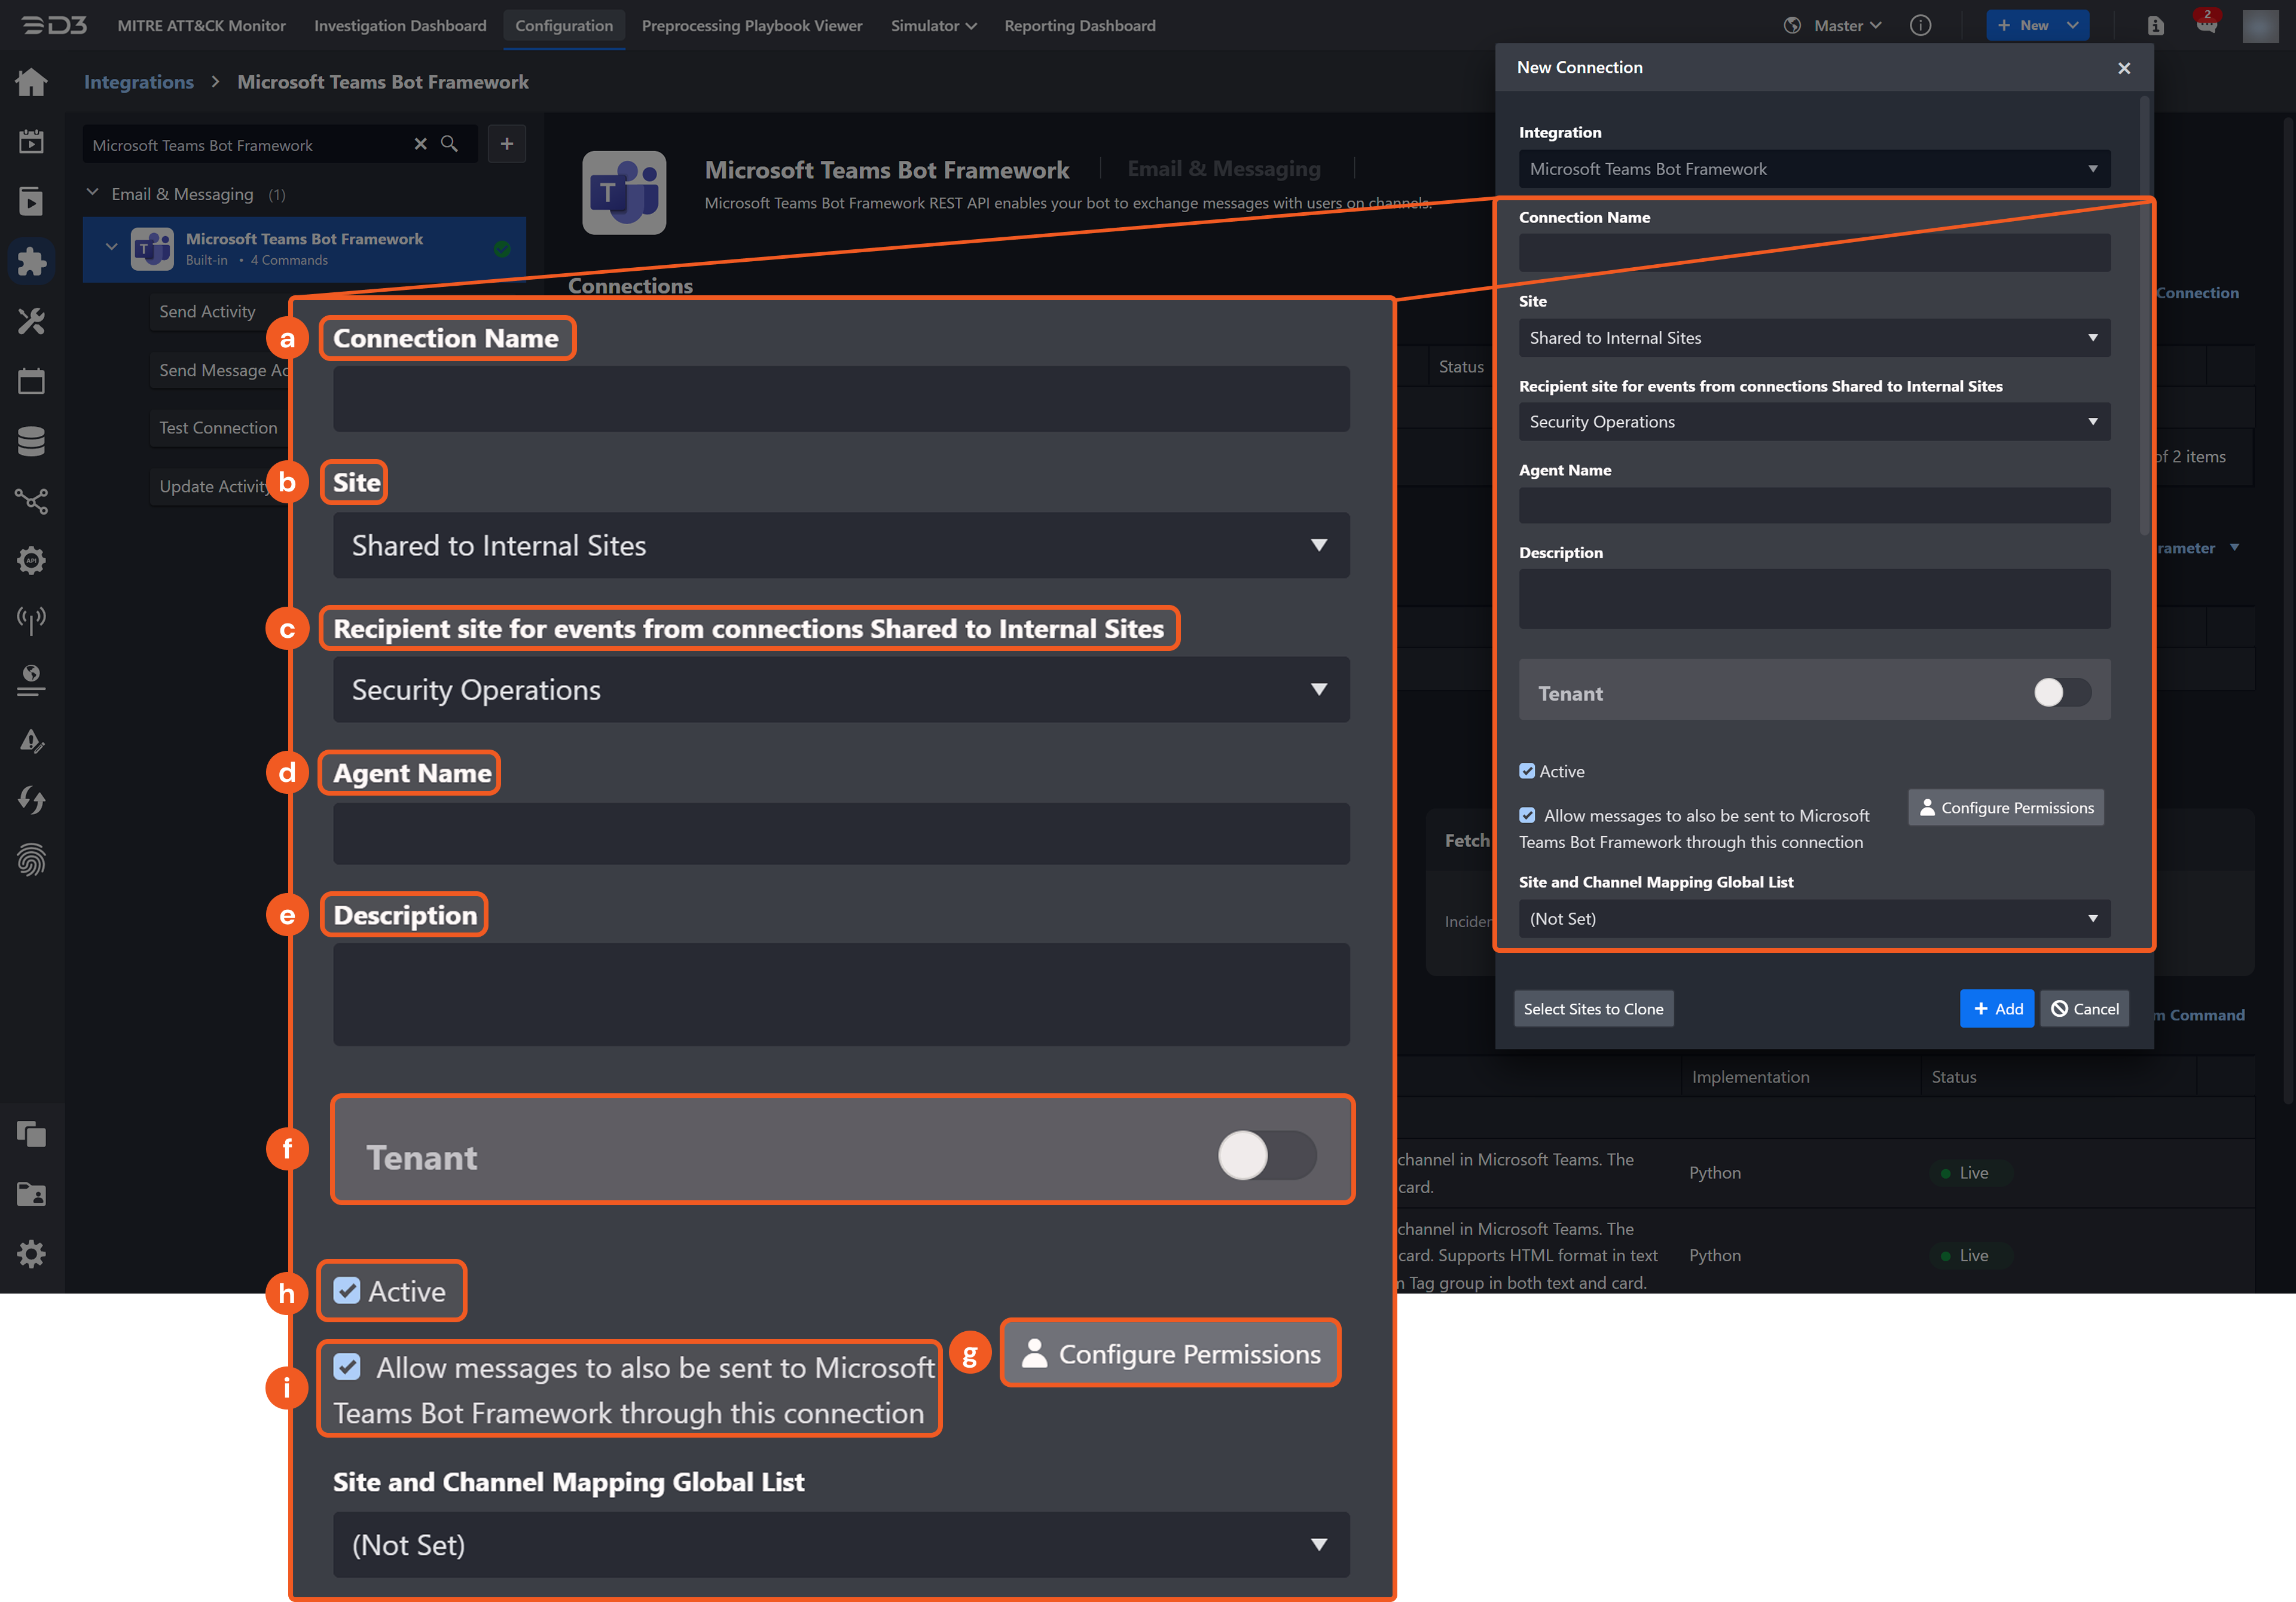Expand Site and Channel Mapping Global List dropdown
This screenshot has width=2296, height=1602.
[x=1813, y=919]
